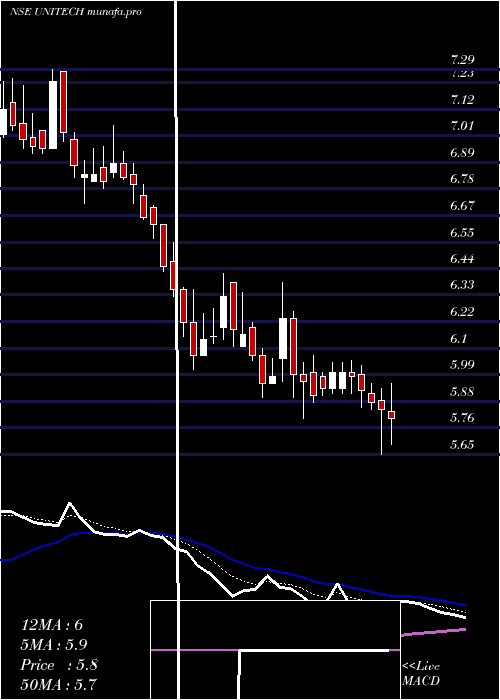Image resolution: width=500 pixels, height=700 pixels.
Task: Click the blue 50MA line at its left end
Action: pyautogui.click(x=6, y=559)
